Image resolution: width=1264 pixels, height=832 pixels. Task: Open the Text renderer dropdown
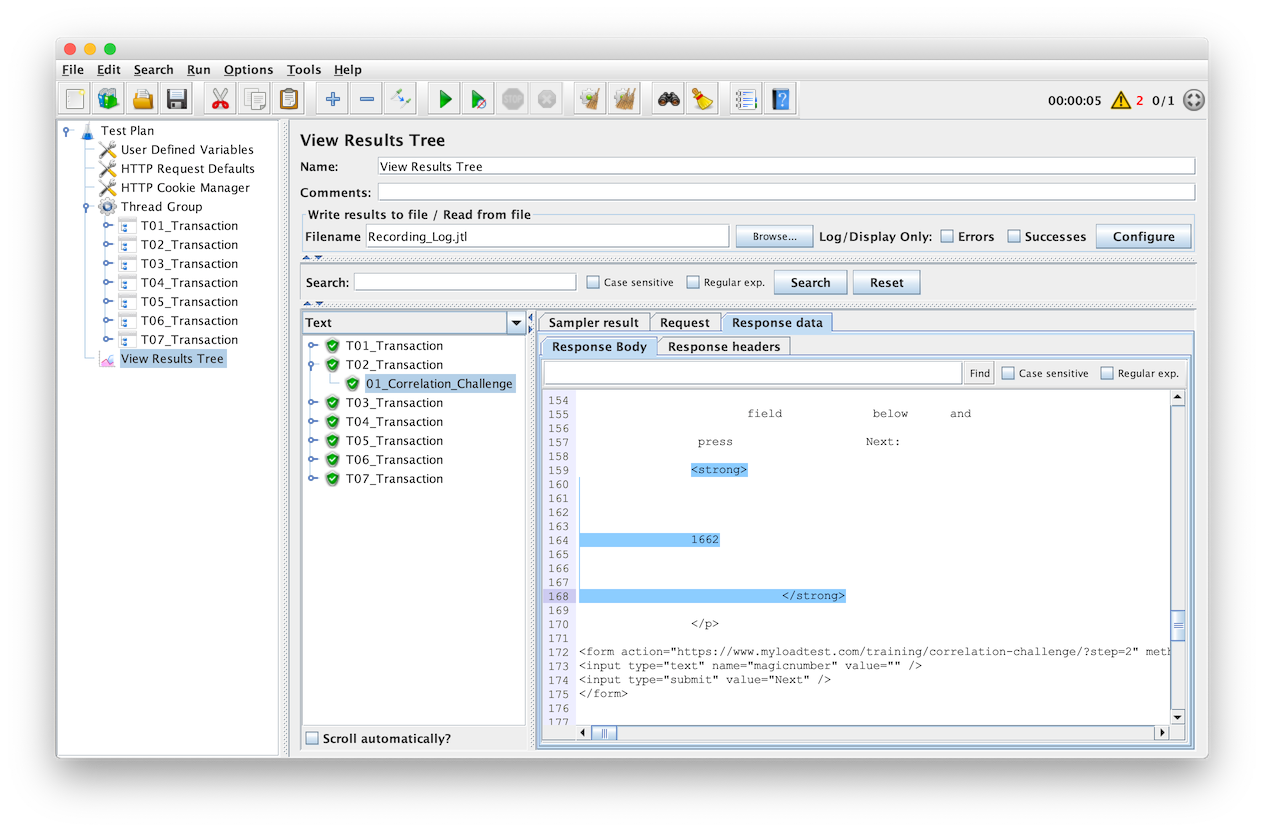pyautogui.click(x=516, y=323)
